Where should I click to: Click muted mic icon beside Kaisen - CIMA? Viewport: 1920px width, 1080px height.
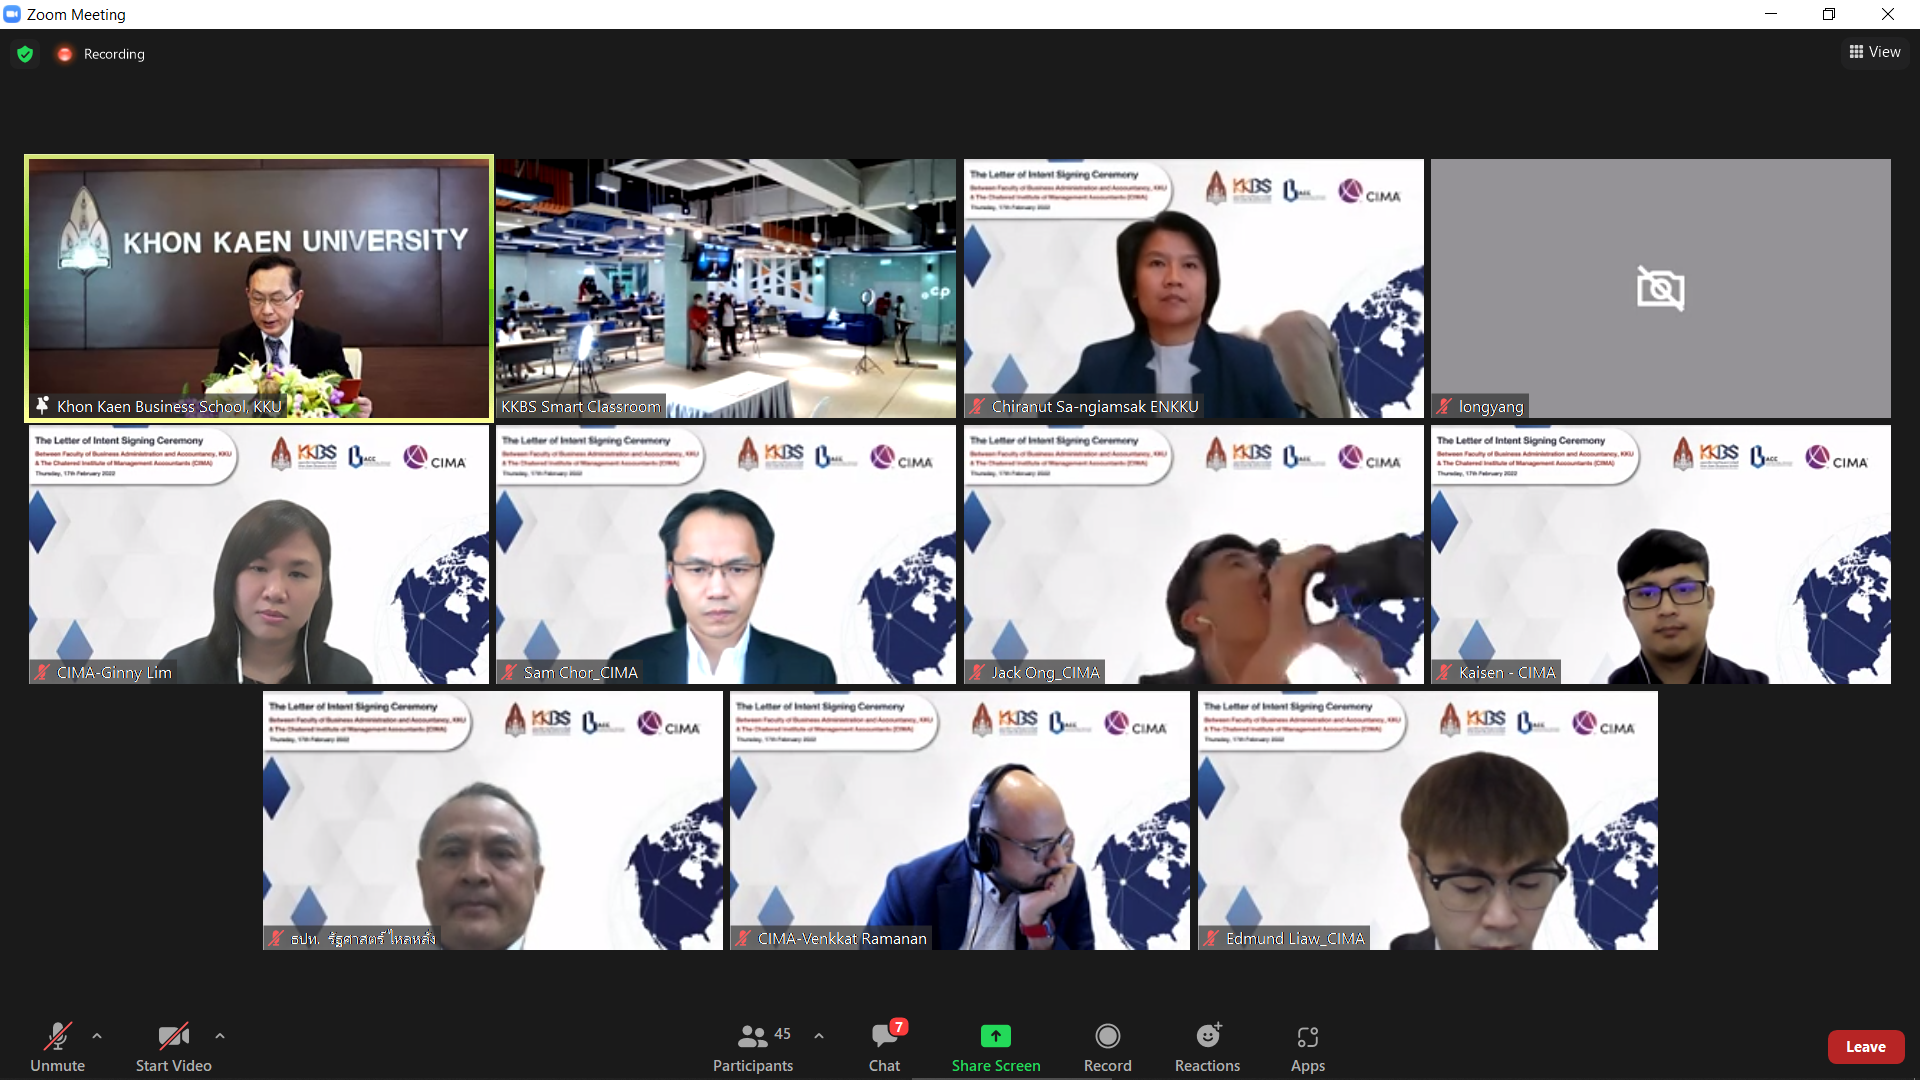(x=1444, y=672)
